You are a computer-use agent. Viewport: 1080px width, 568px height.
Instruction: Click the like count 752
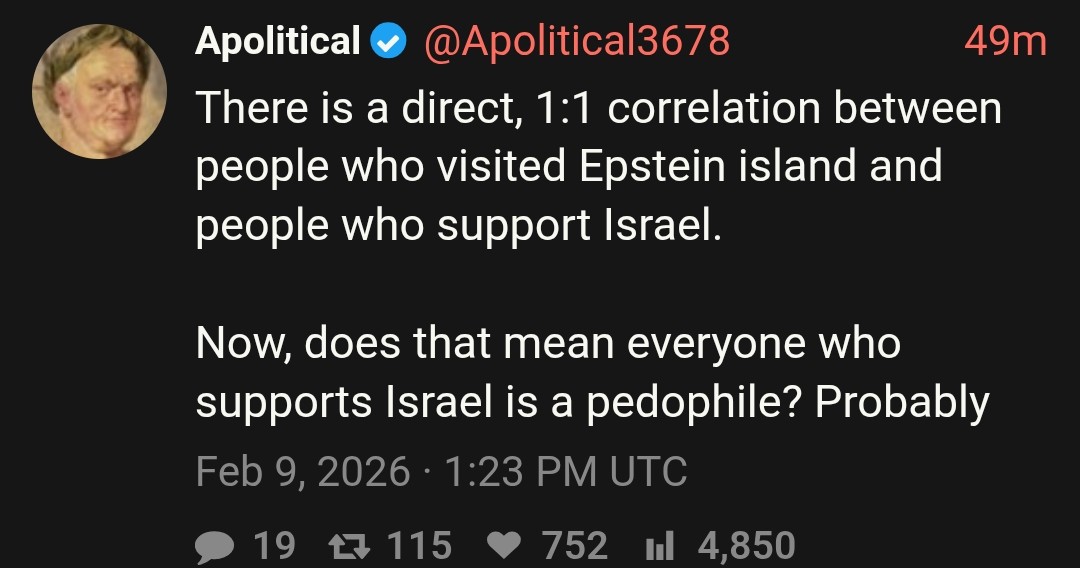click(x=574, y=546)
